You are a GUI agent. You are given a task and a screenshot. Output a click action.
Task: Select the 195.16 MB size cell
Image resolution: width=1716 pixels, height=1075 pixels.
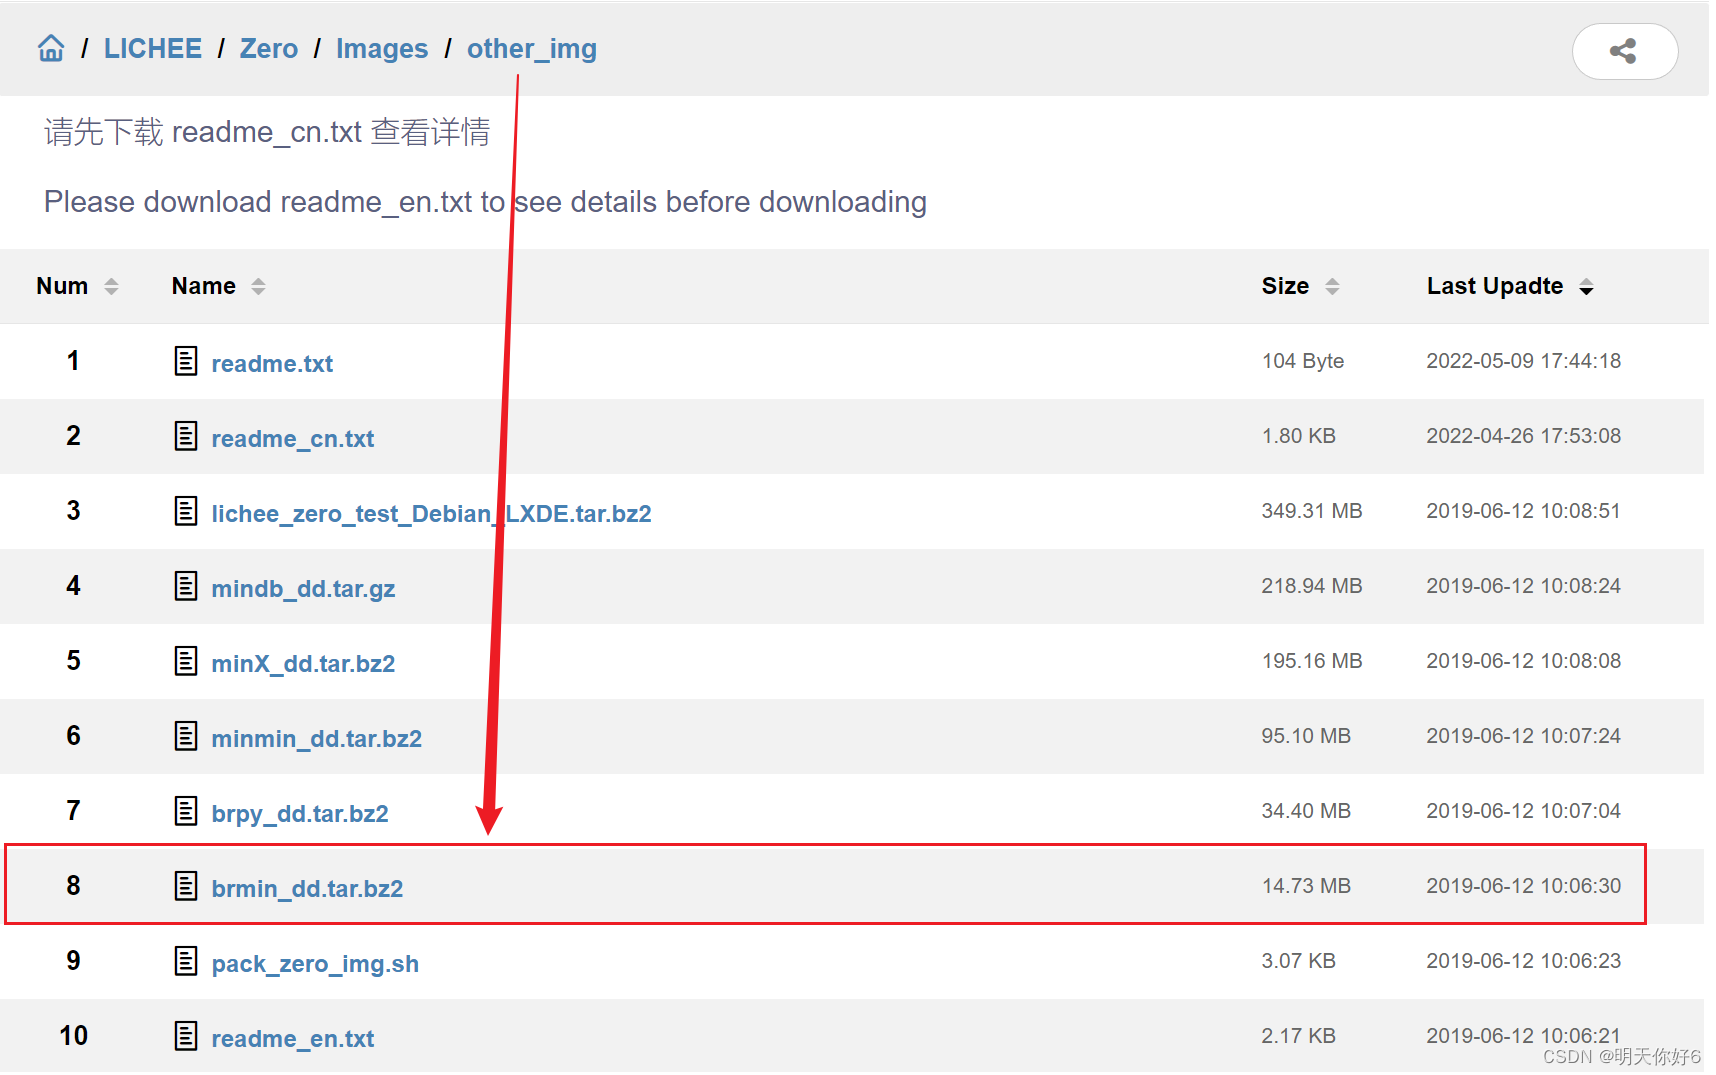(x=1312, y=661)
